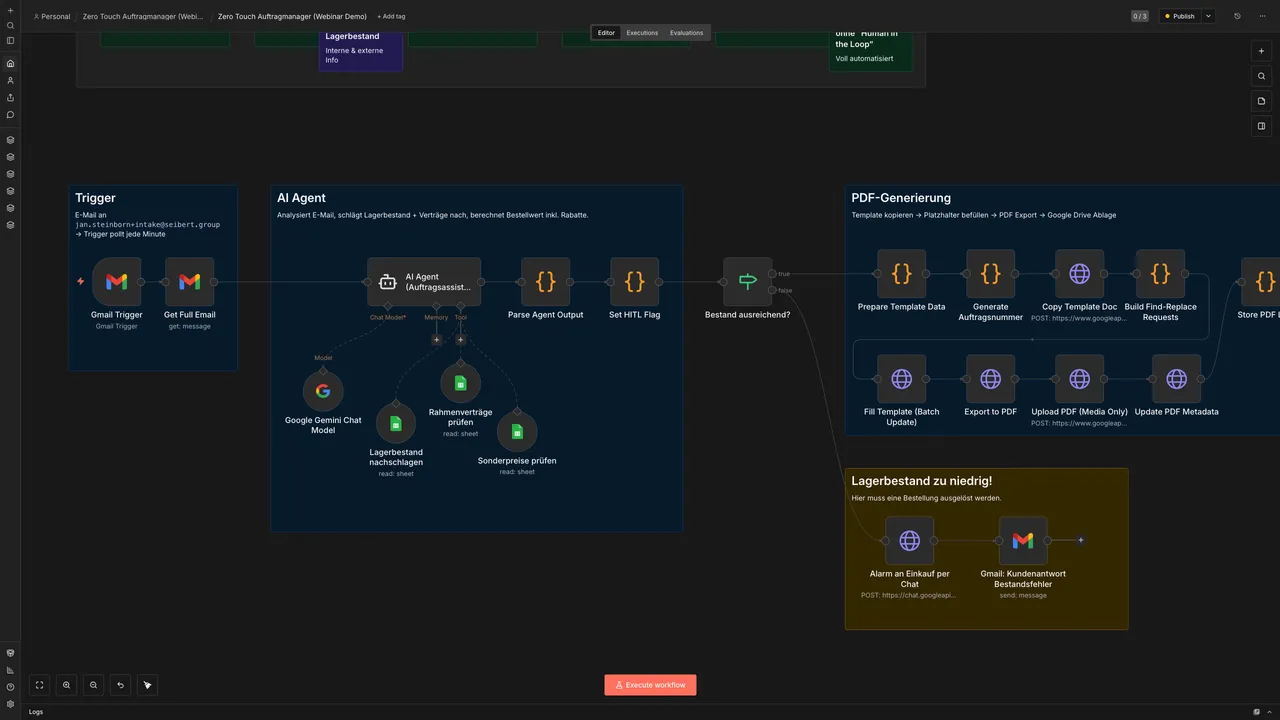The image size is (1280, 720).
Task: Switch to the Executions tab
Action: tap(641, 32)
